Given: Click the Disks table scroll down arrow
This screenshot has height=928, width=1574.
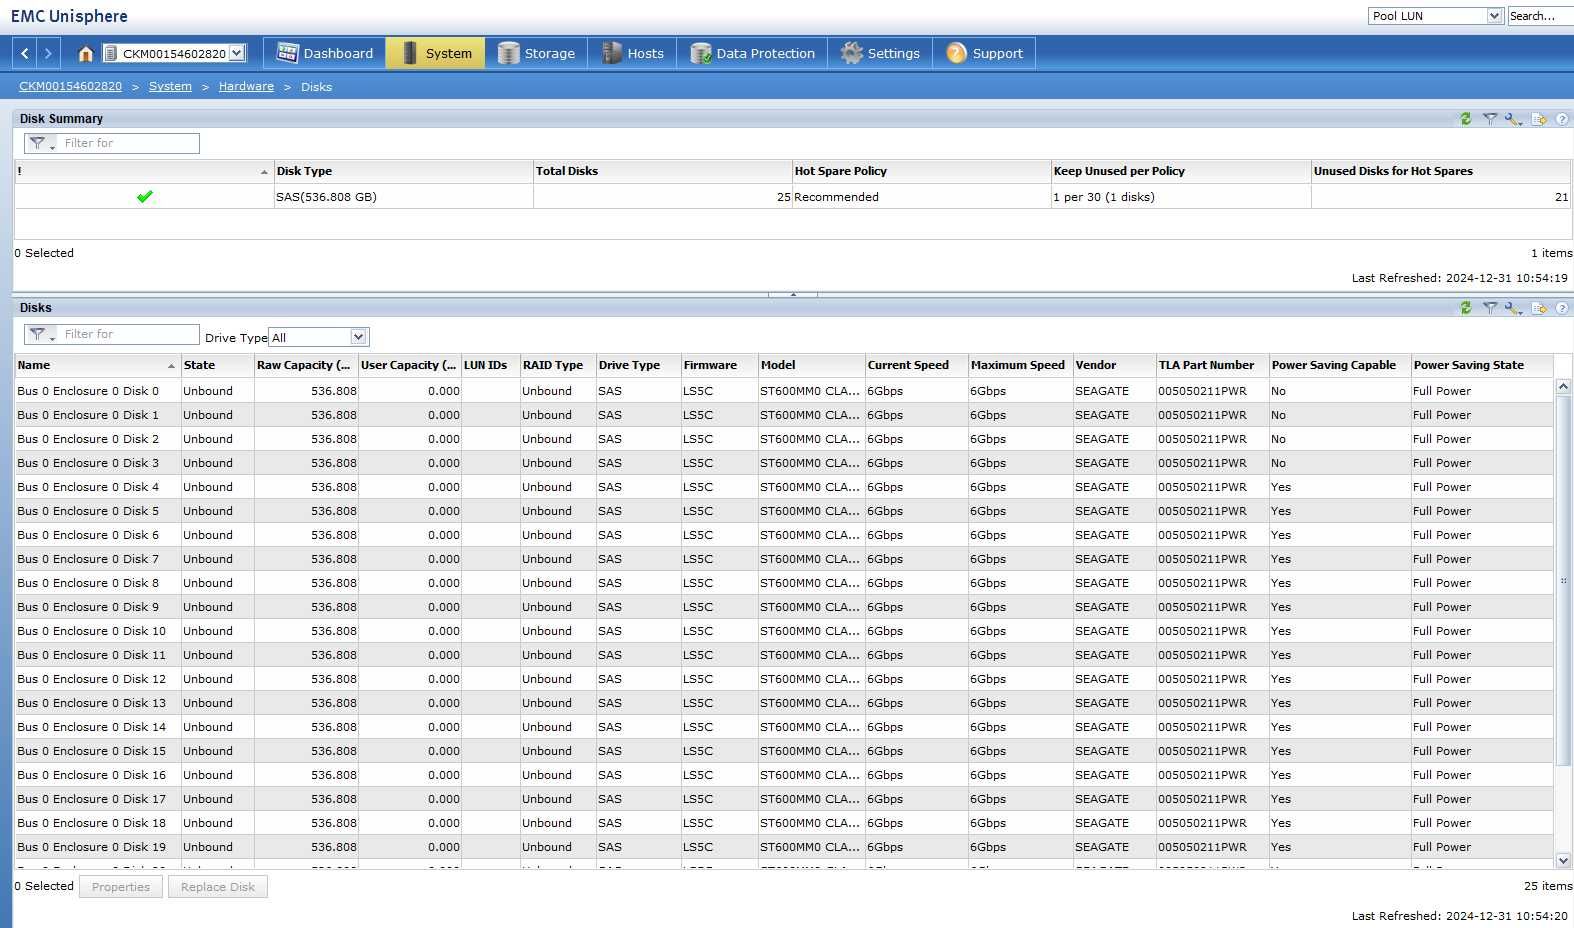Looking at the screenshot, I should click(1563, 860).
